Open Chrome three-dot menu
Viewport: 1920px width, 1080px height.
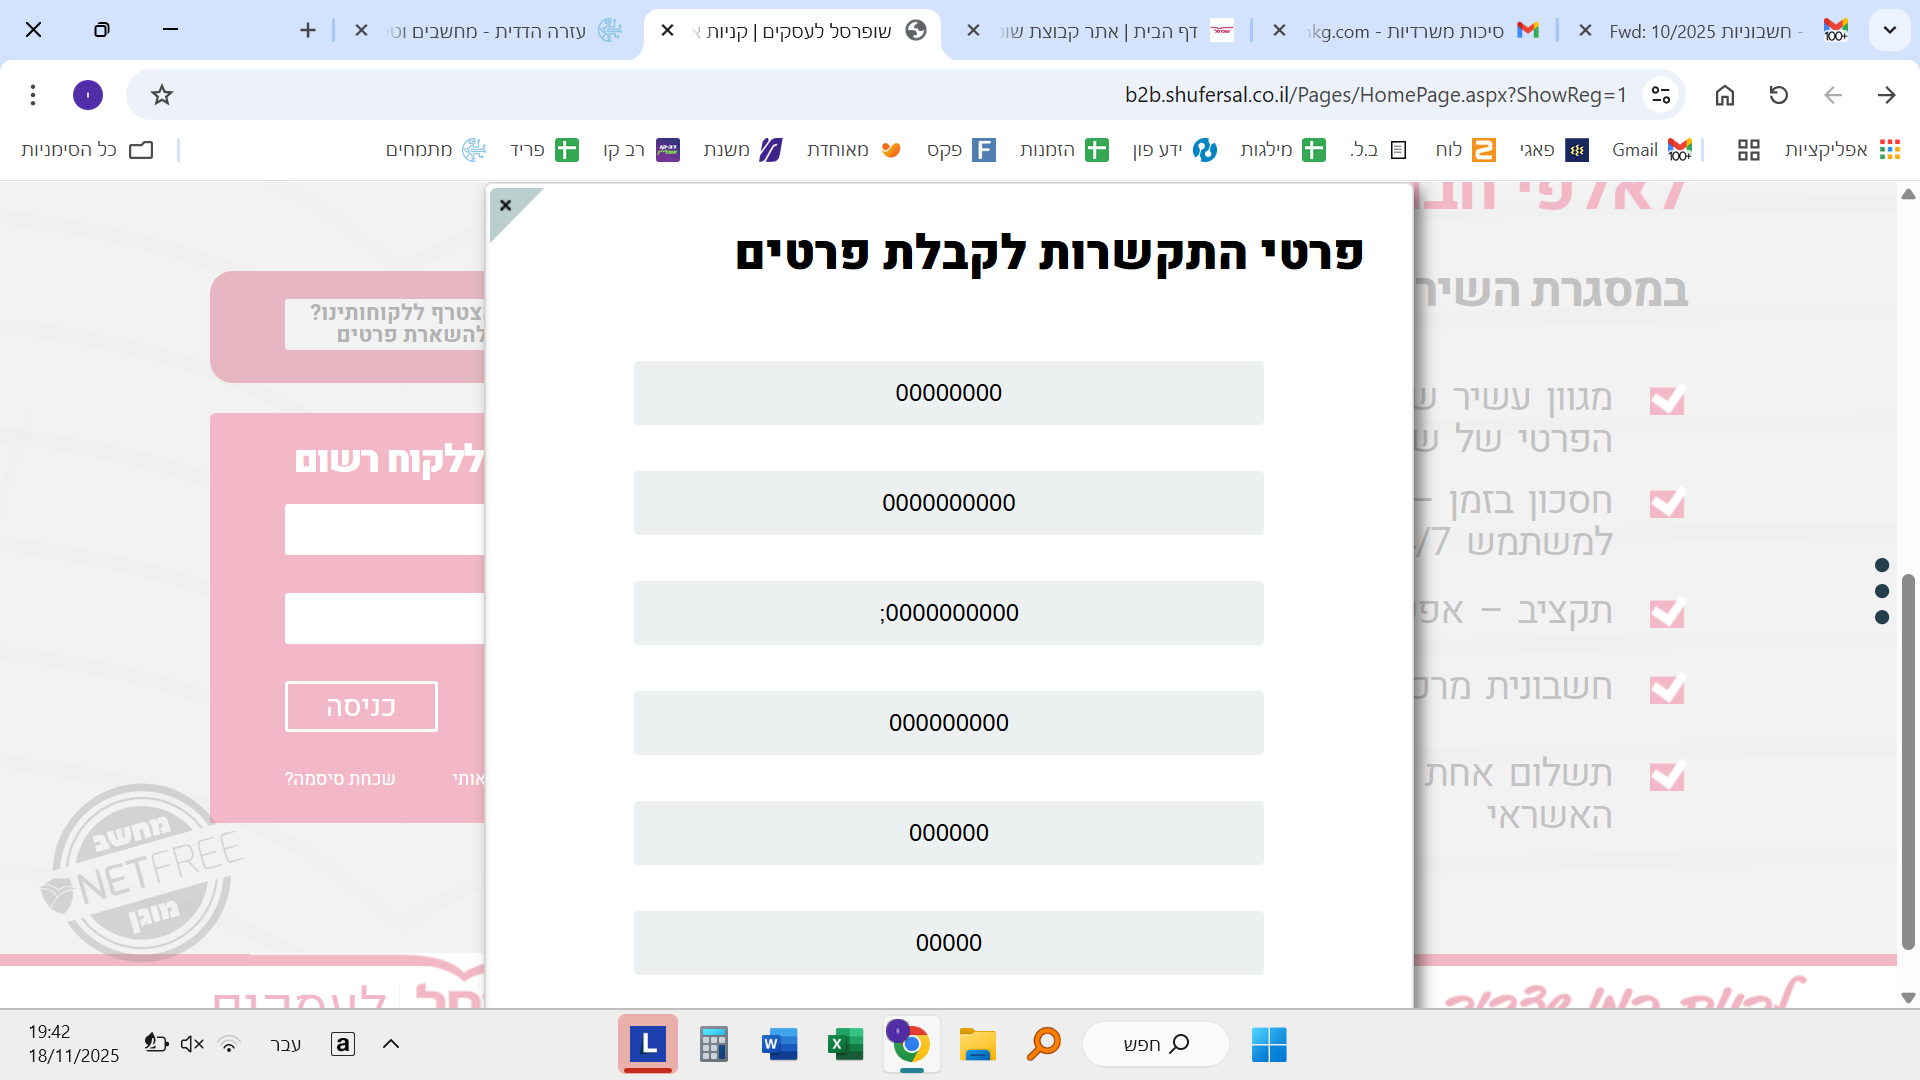(33, 95)
